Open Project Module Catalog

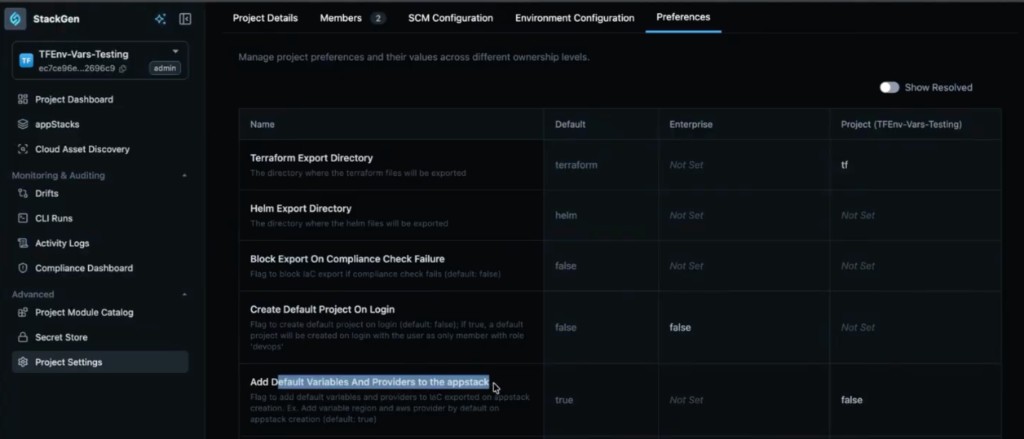click(100, 312)
